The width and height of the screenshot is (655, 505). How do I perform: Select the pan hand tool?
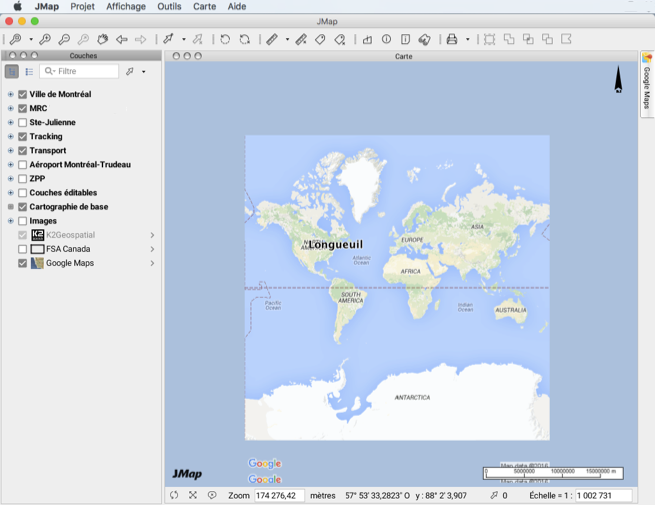(102, 39)
